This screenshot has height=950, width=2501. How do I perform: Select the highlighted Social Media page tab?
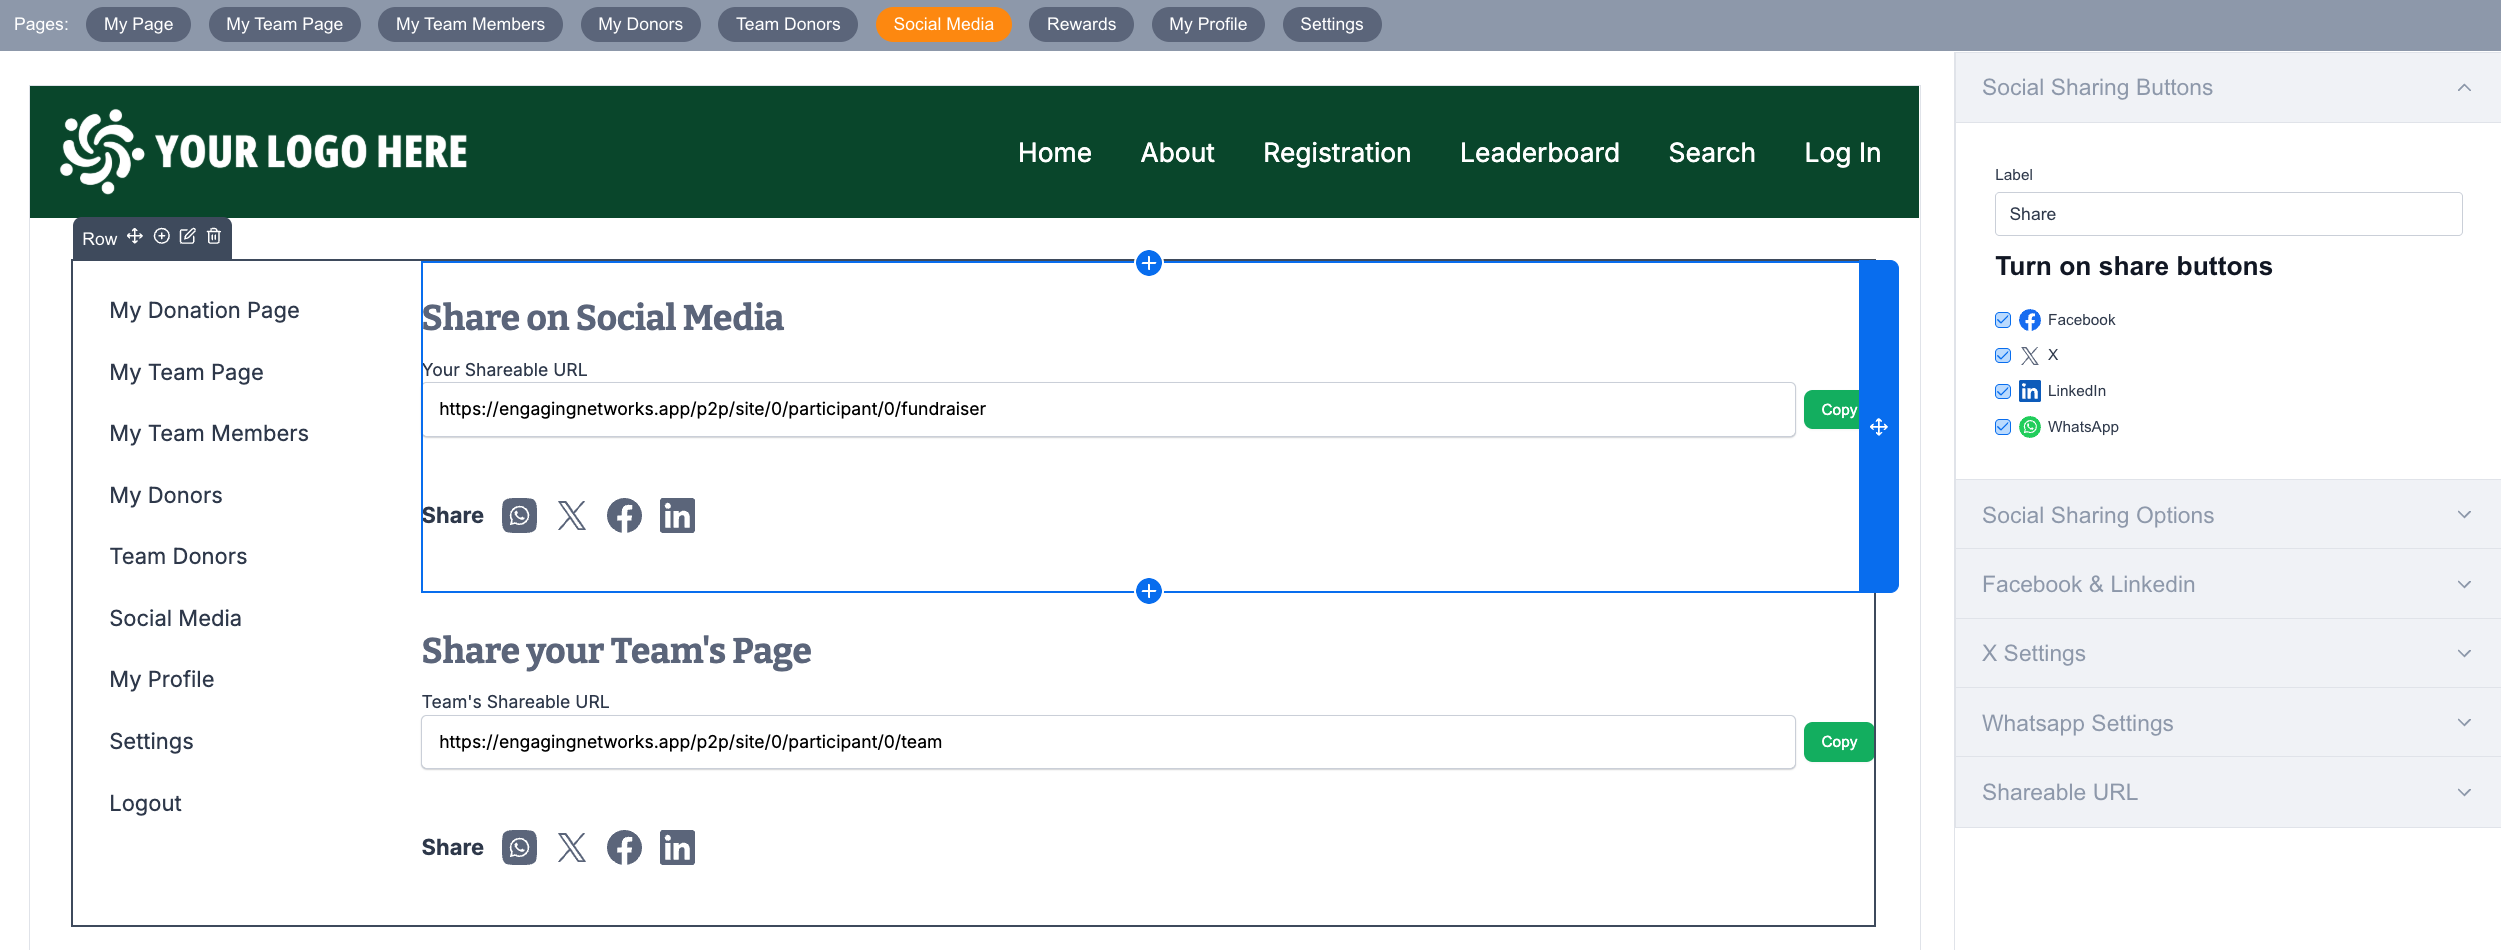943,24
